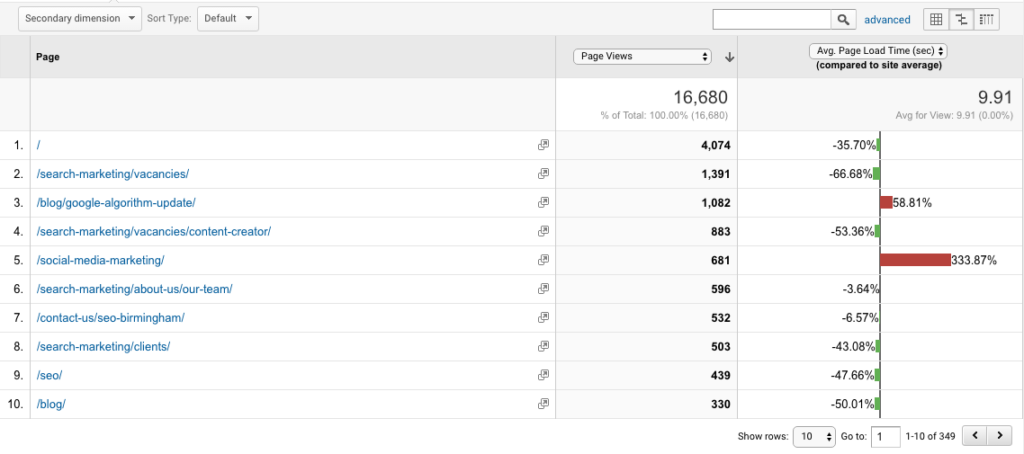Select the comparison view icon
Image resolution: width=1024 pixels, height=454 pixels.
click(961, 20)
